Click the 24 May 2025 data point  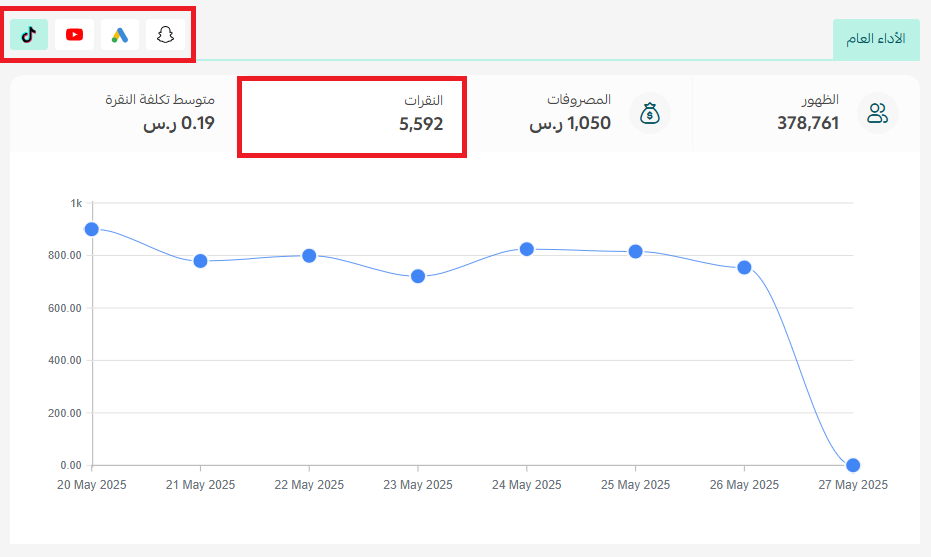coord(527,249)
